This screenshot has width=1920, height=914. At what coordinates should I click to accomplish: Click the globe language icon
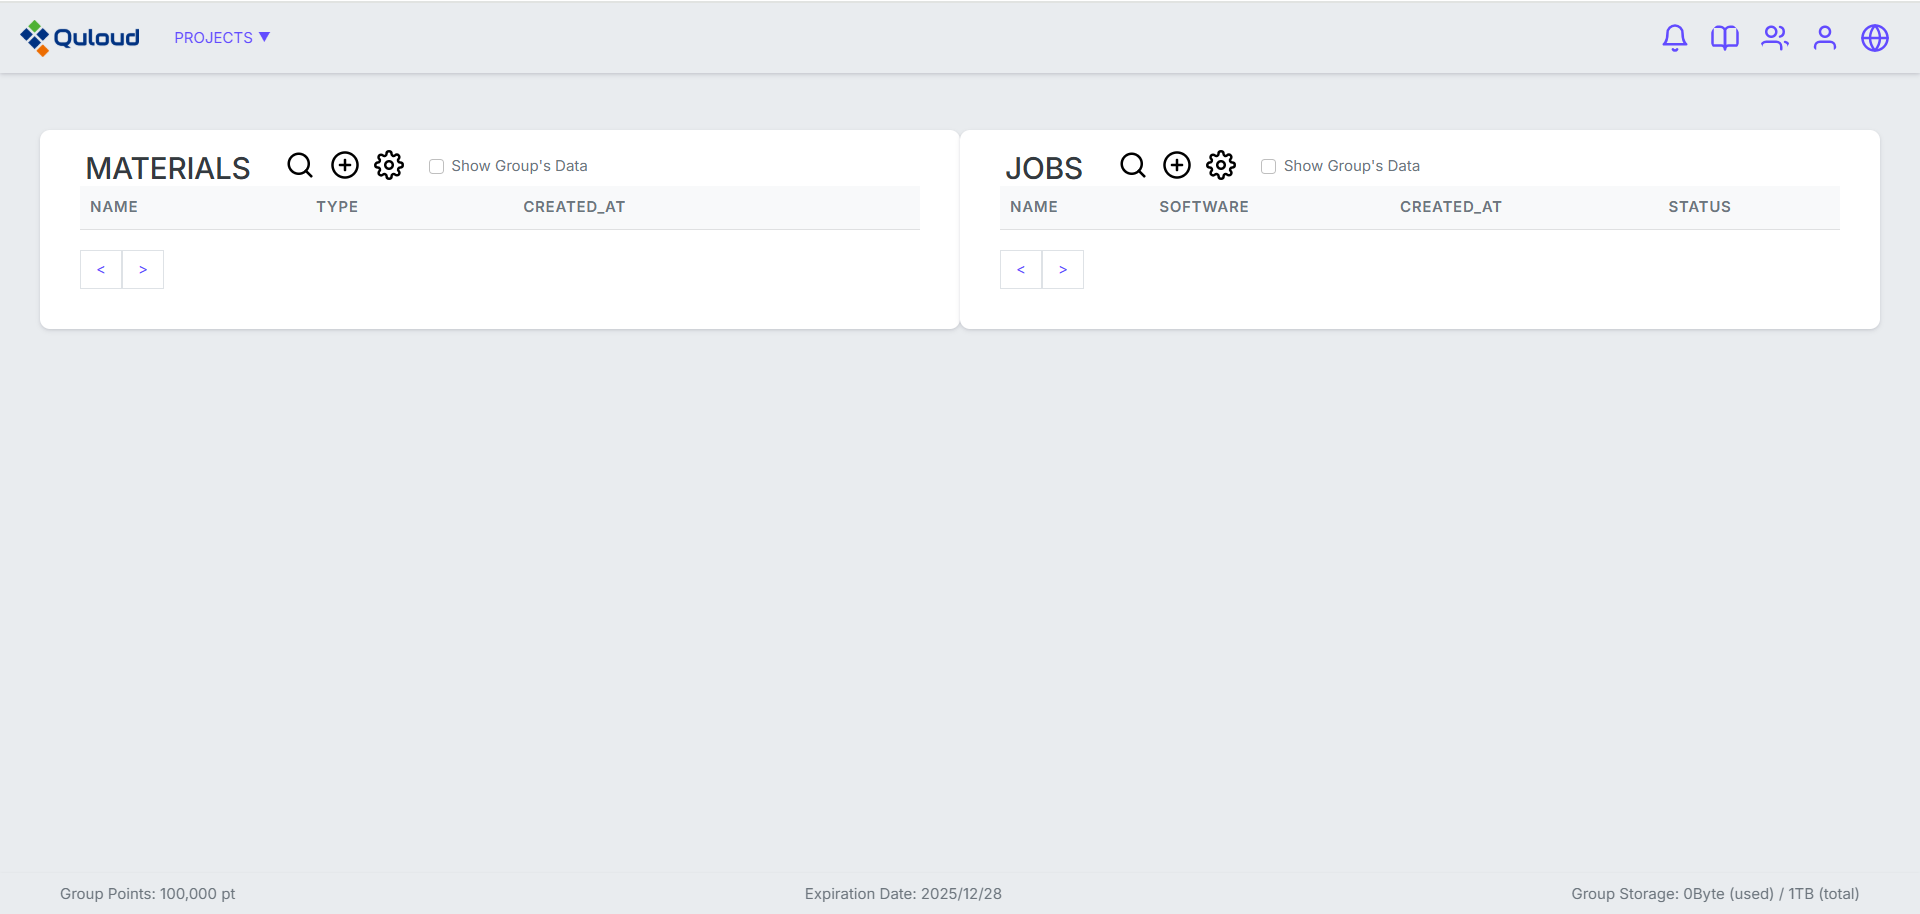click(x=1874, y=38)
